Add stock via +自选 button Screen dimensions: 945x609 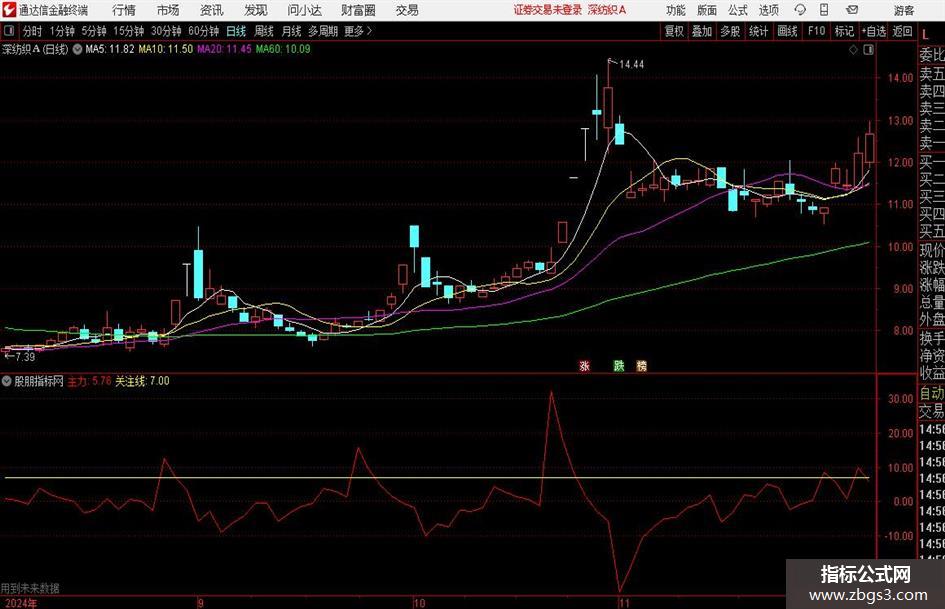click(x=874, y=31)
